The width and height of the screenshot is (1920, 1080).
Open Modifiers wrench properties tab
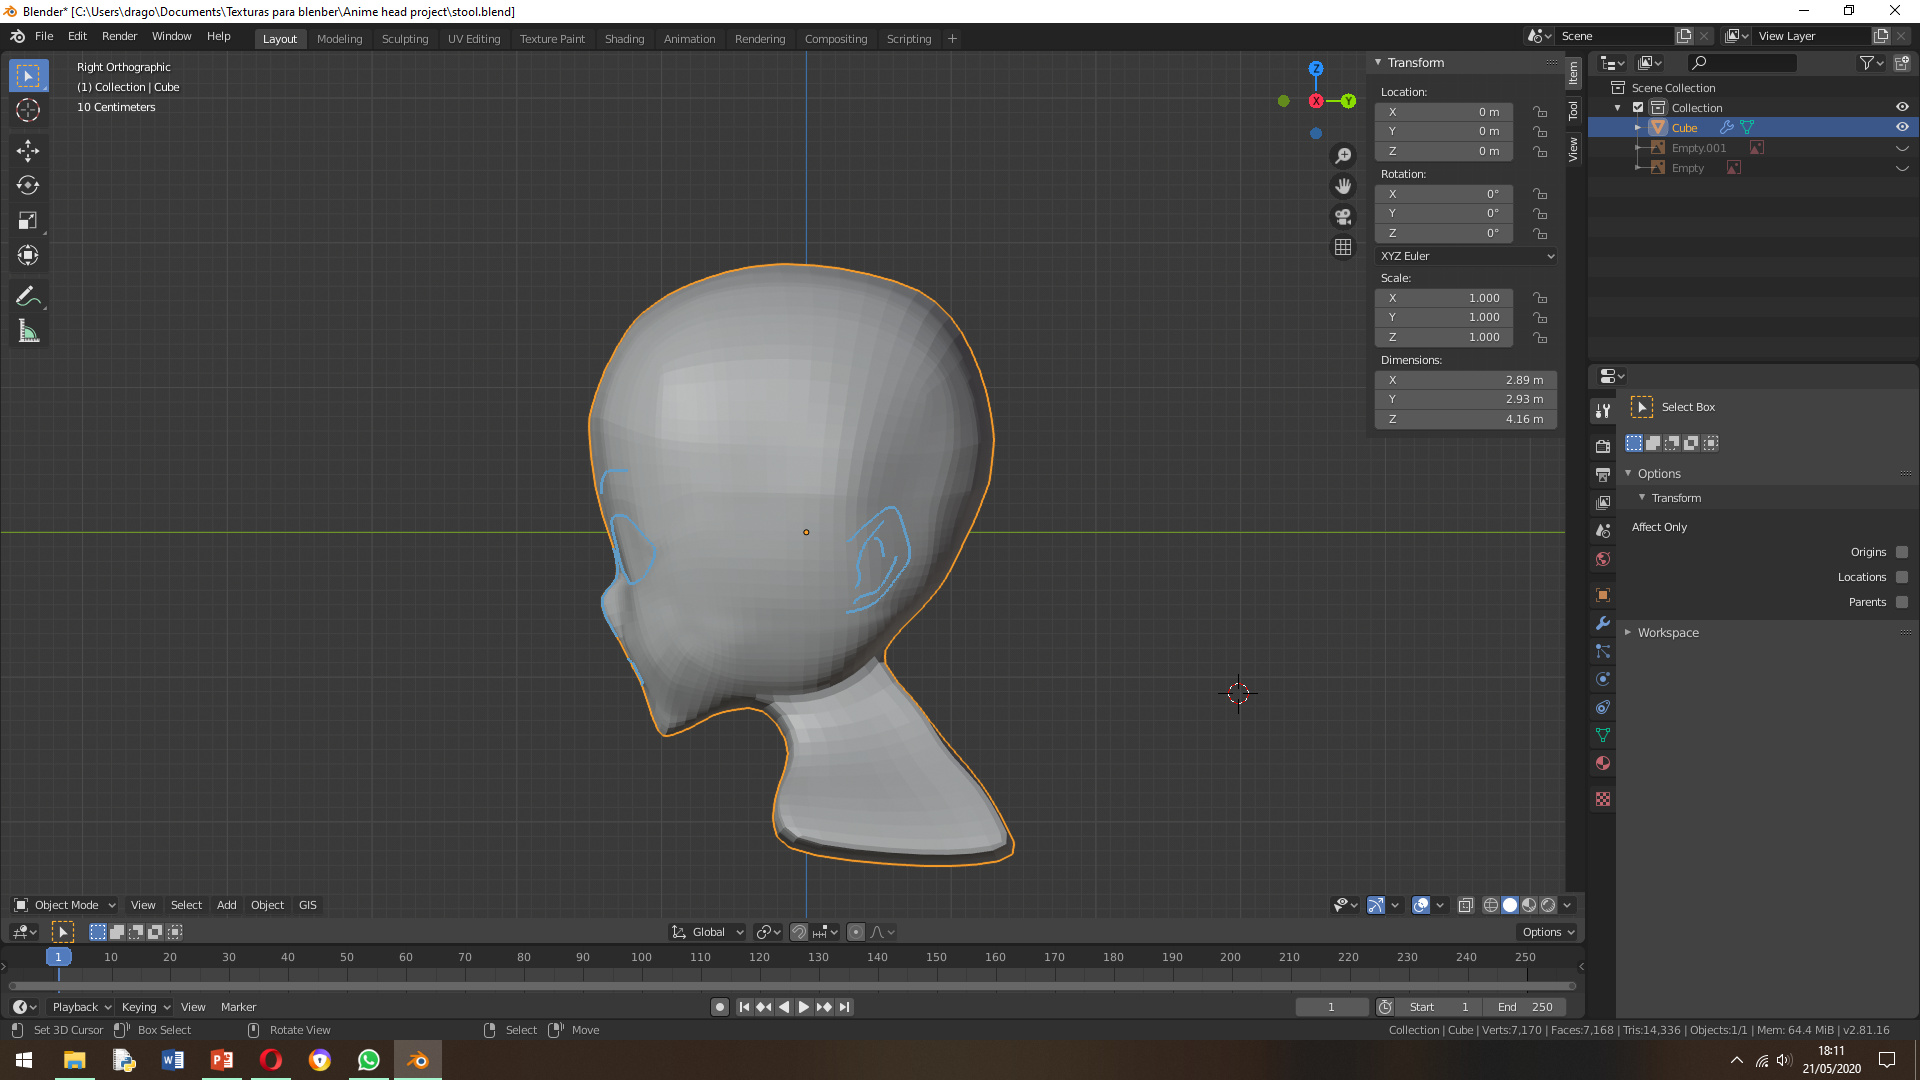tap(1603, 623)
